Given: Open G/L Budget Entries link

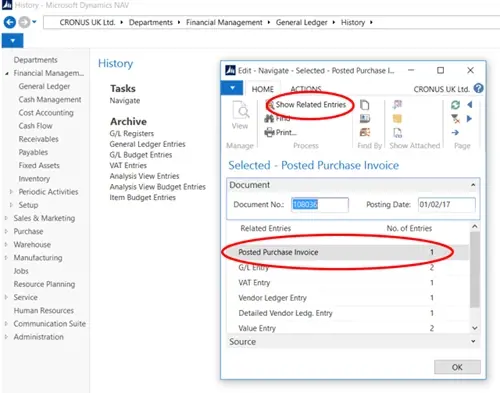Looking at the screenshot, I should [x=141, y=155].
